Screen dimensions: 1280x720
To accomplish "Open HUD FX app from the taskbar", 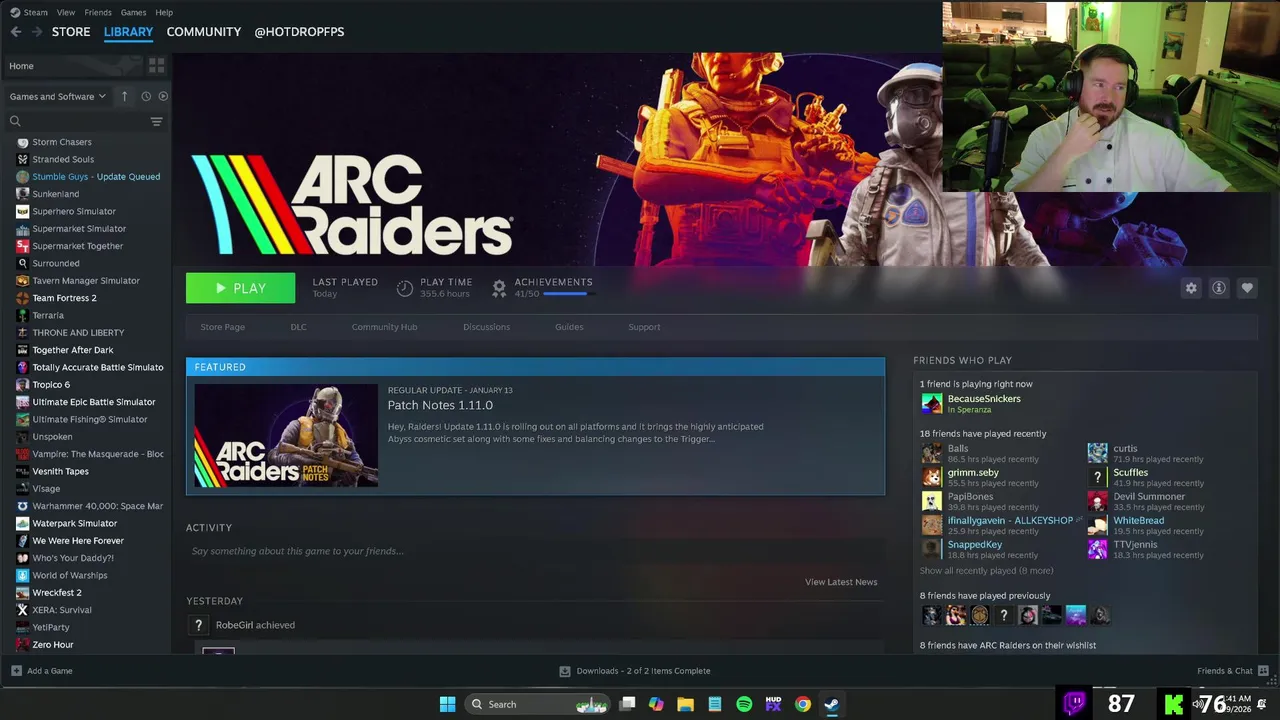I will 773,704.
